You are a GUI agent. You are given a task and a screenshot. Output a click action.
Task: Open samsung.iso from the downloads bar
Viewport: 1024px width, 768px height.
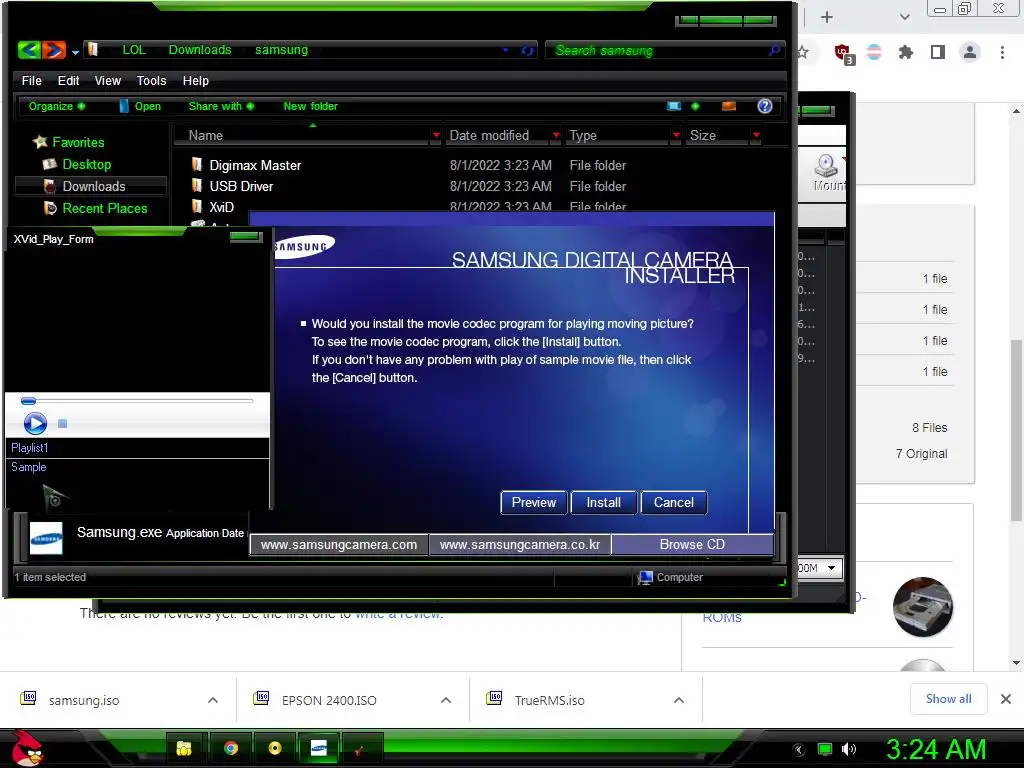click(83, 700)
